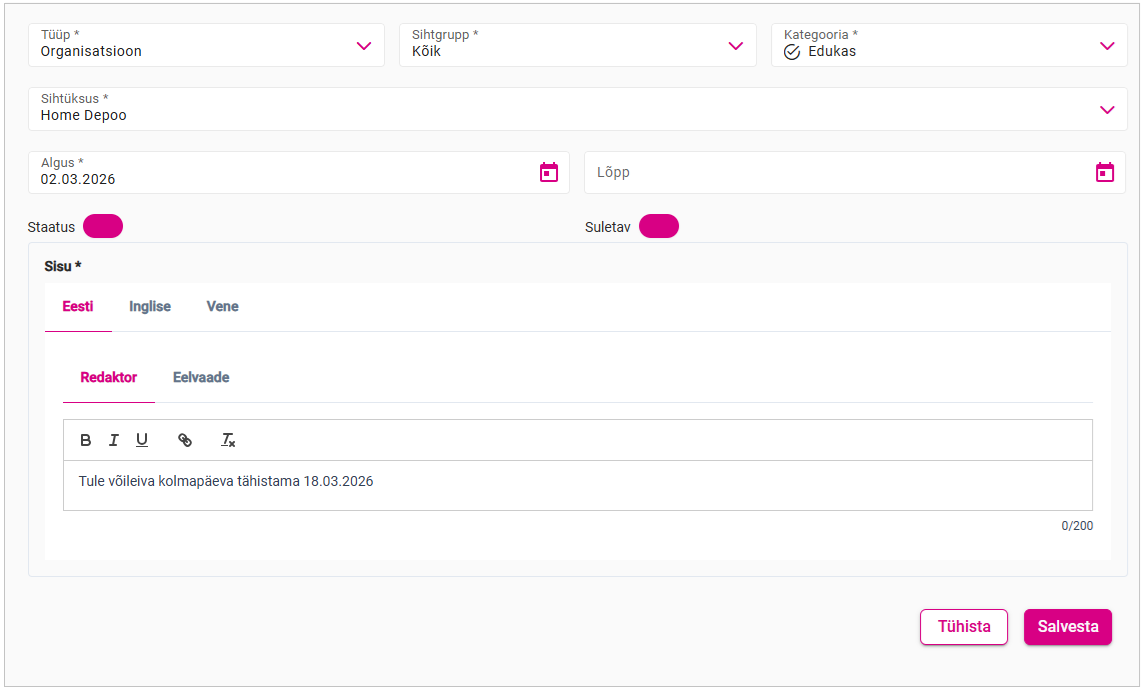Apply bold formatting in editor toolbar
Image resolution: width=1147 pixels, height=690 pixels.
(86, 440)
